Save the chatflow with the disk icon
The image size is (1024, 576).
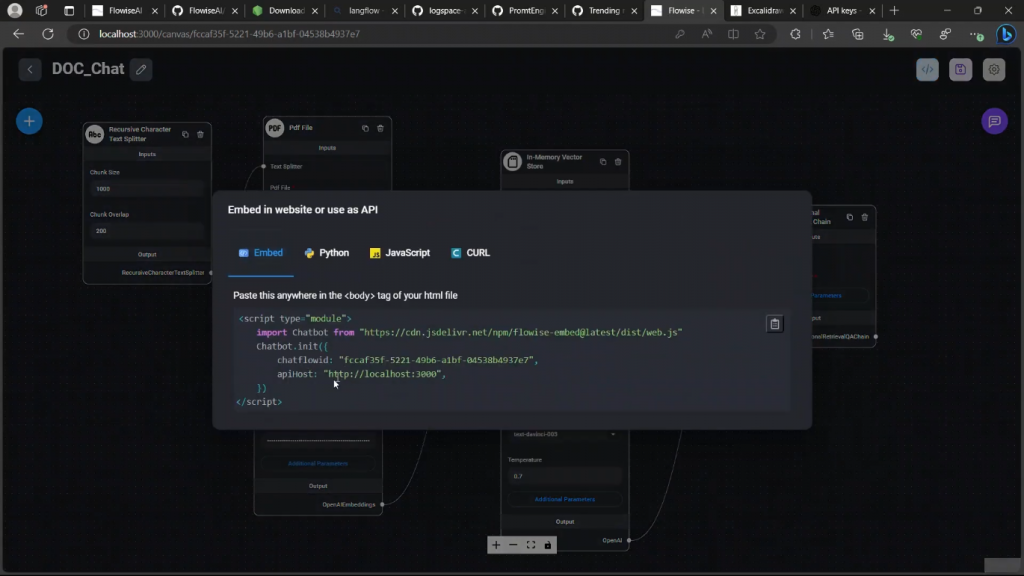tap(961, 69)
